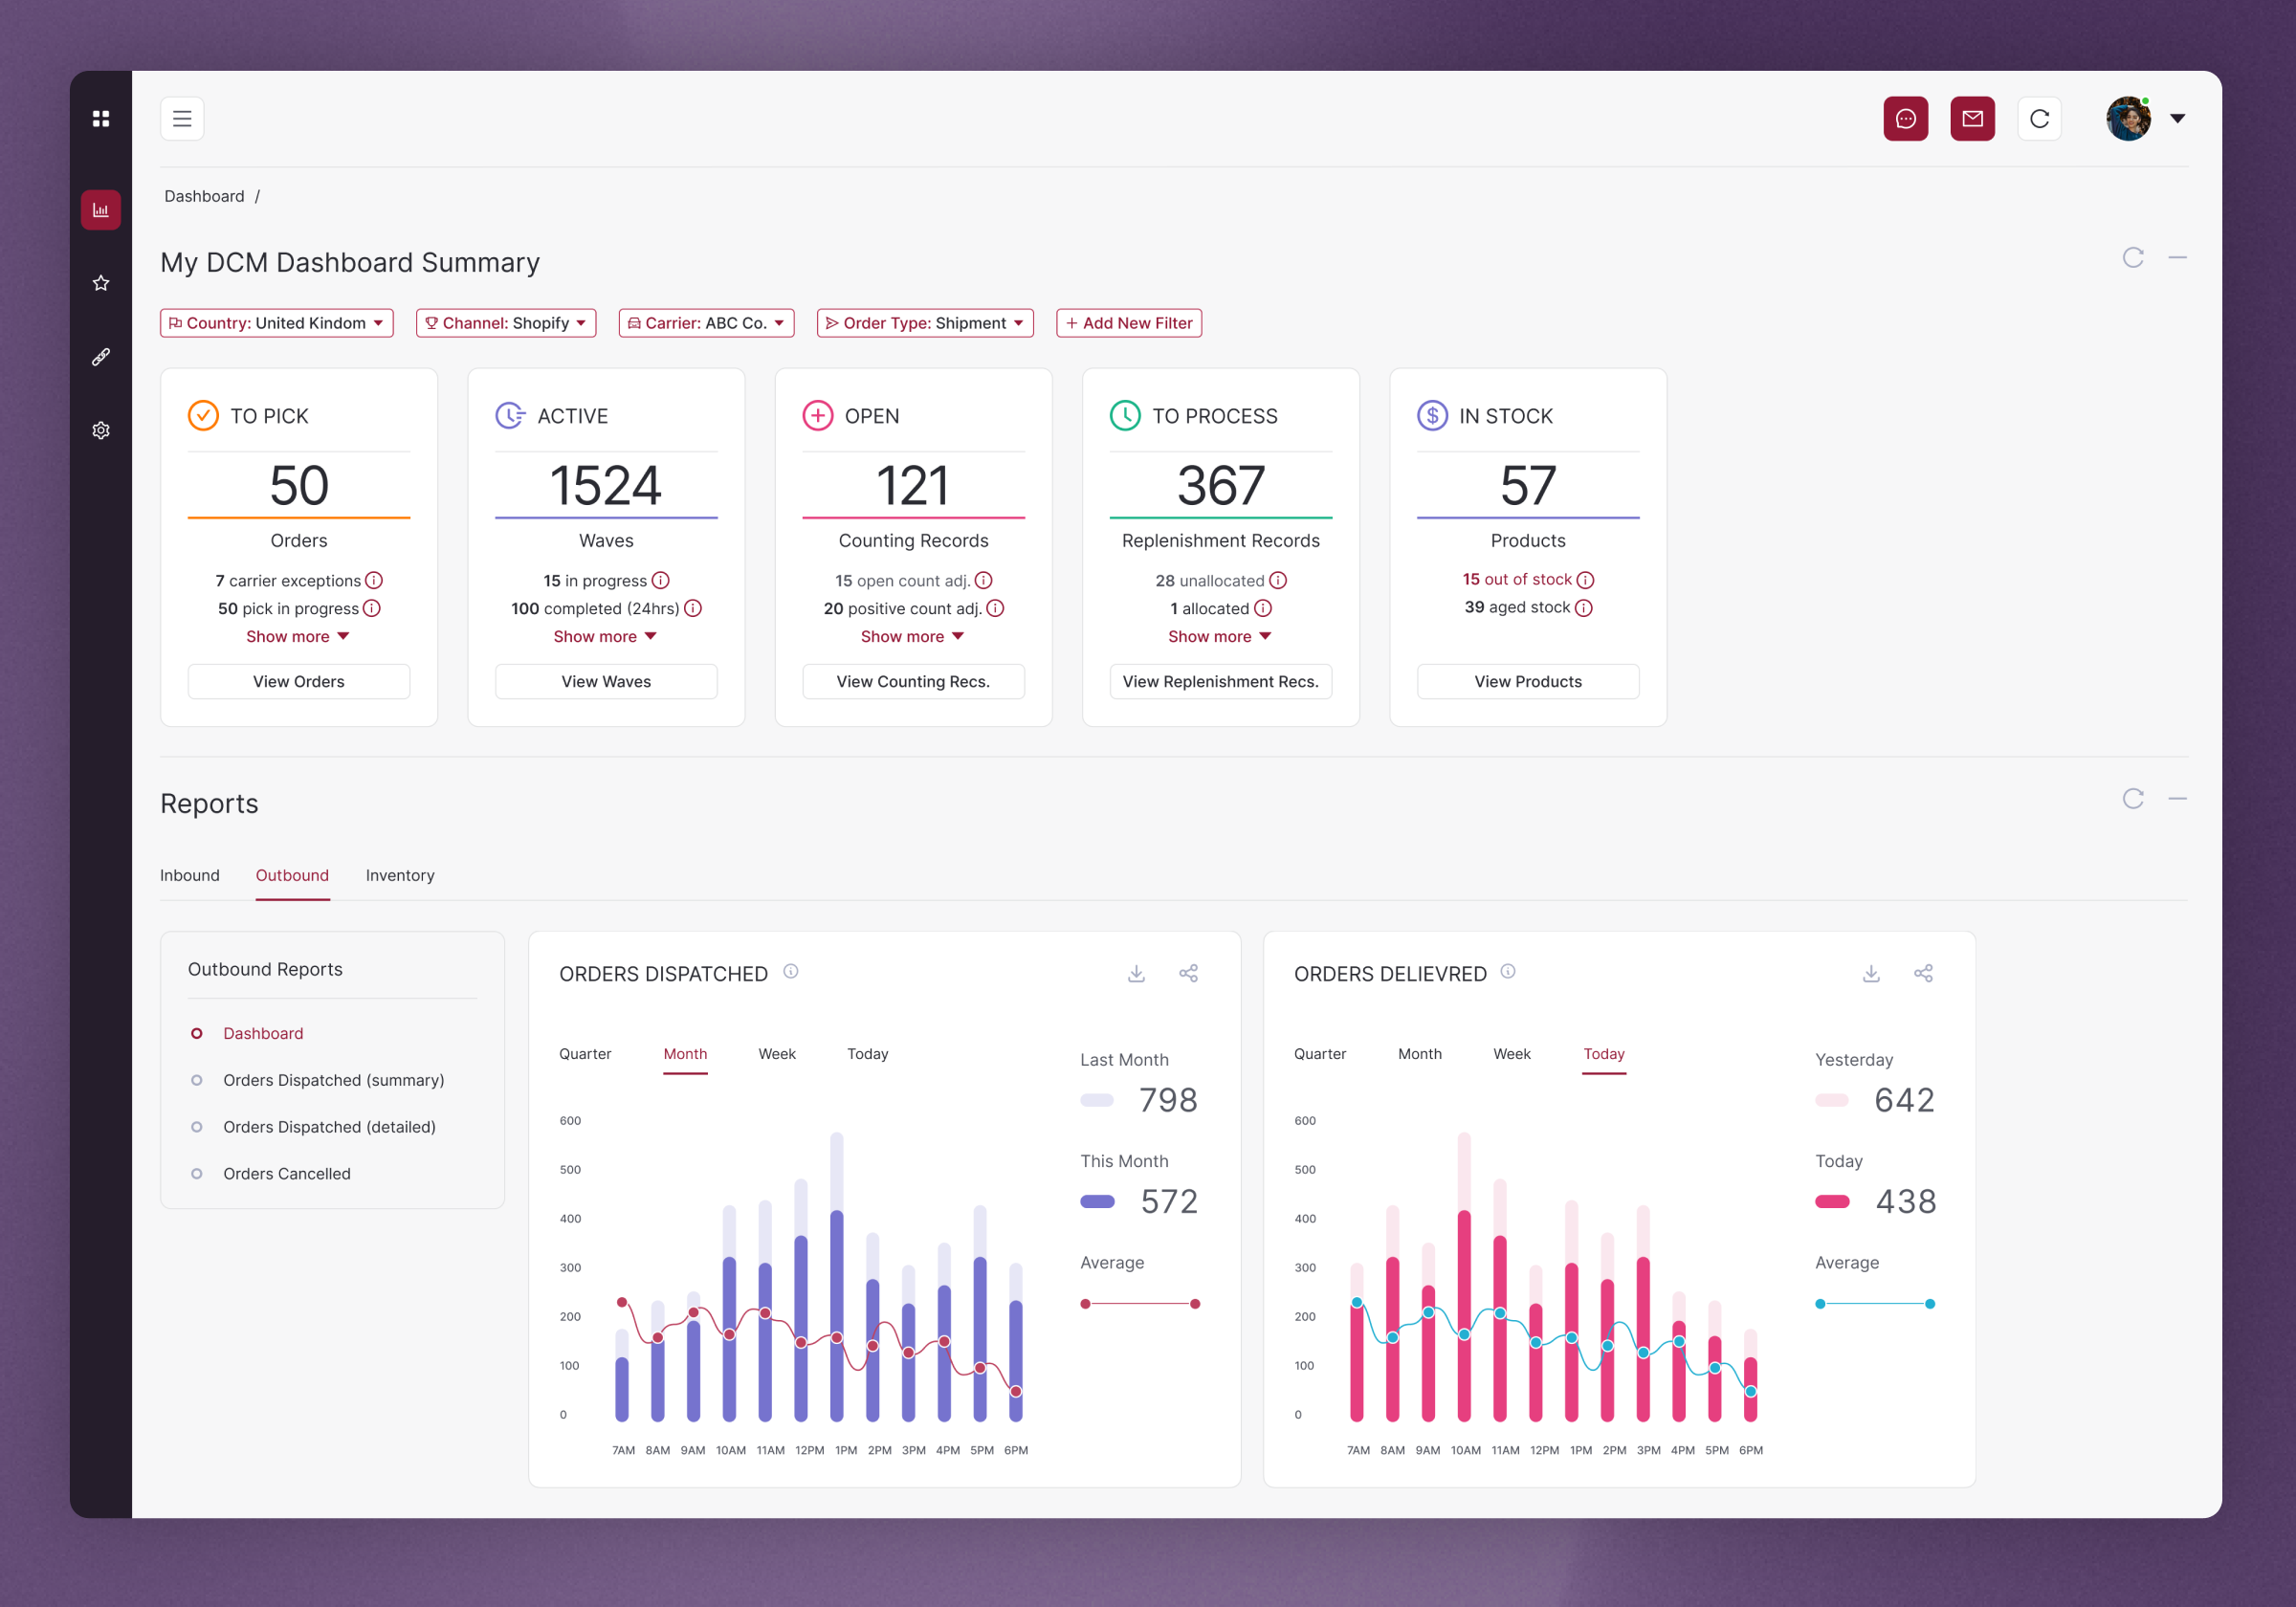
Task: Click the link icon in sidebar
Action: (x=101, y=357)
